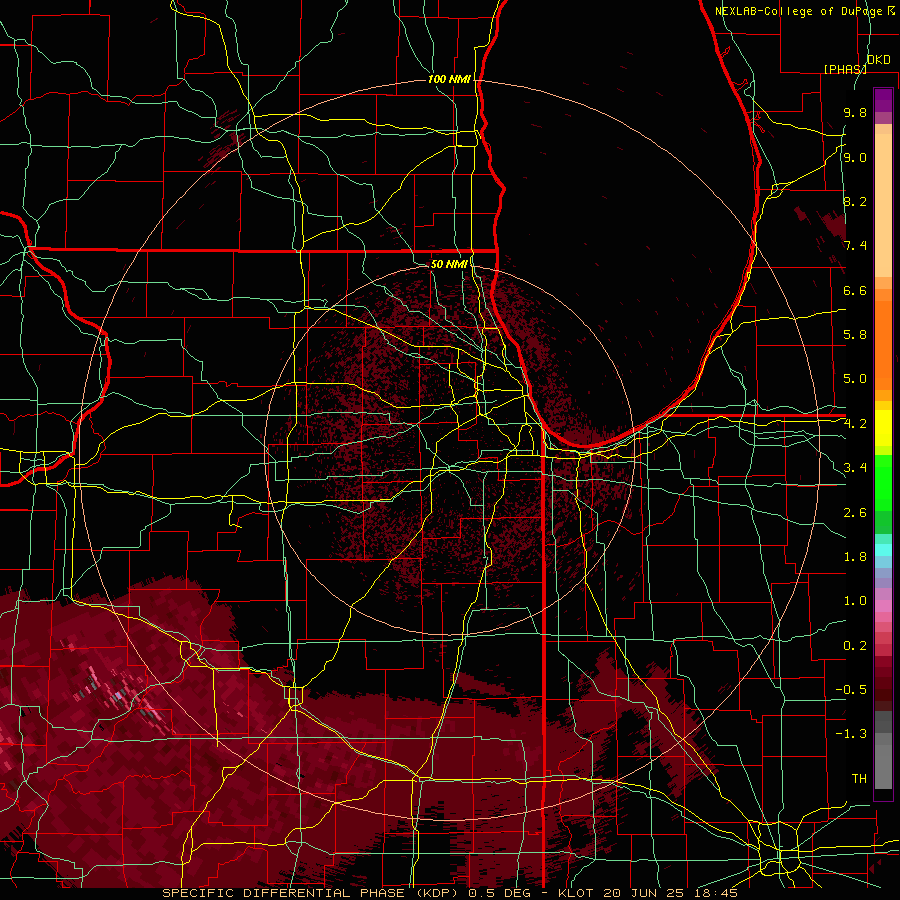Click the 5.8 scale value
The height and width of the screenshot is (900, 900).
click(855, 335)
